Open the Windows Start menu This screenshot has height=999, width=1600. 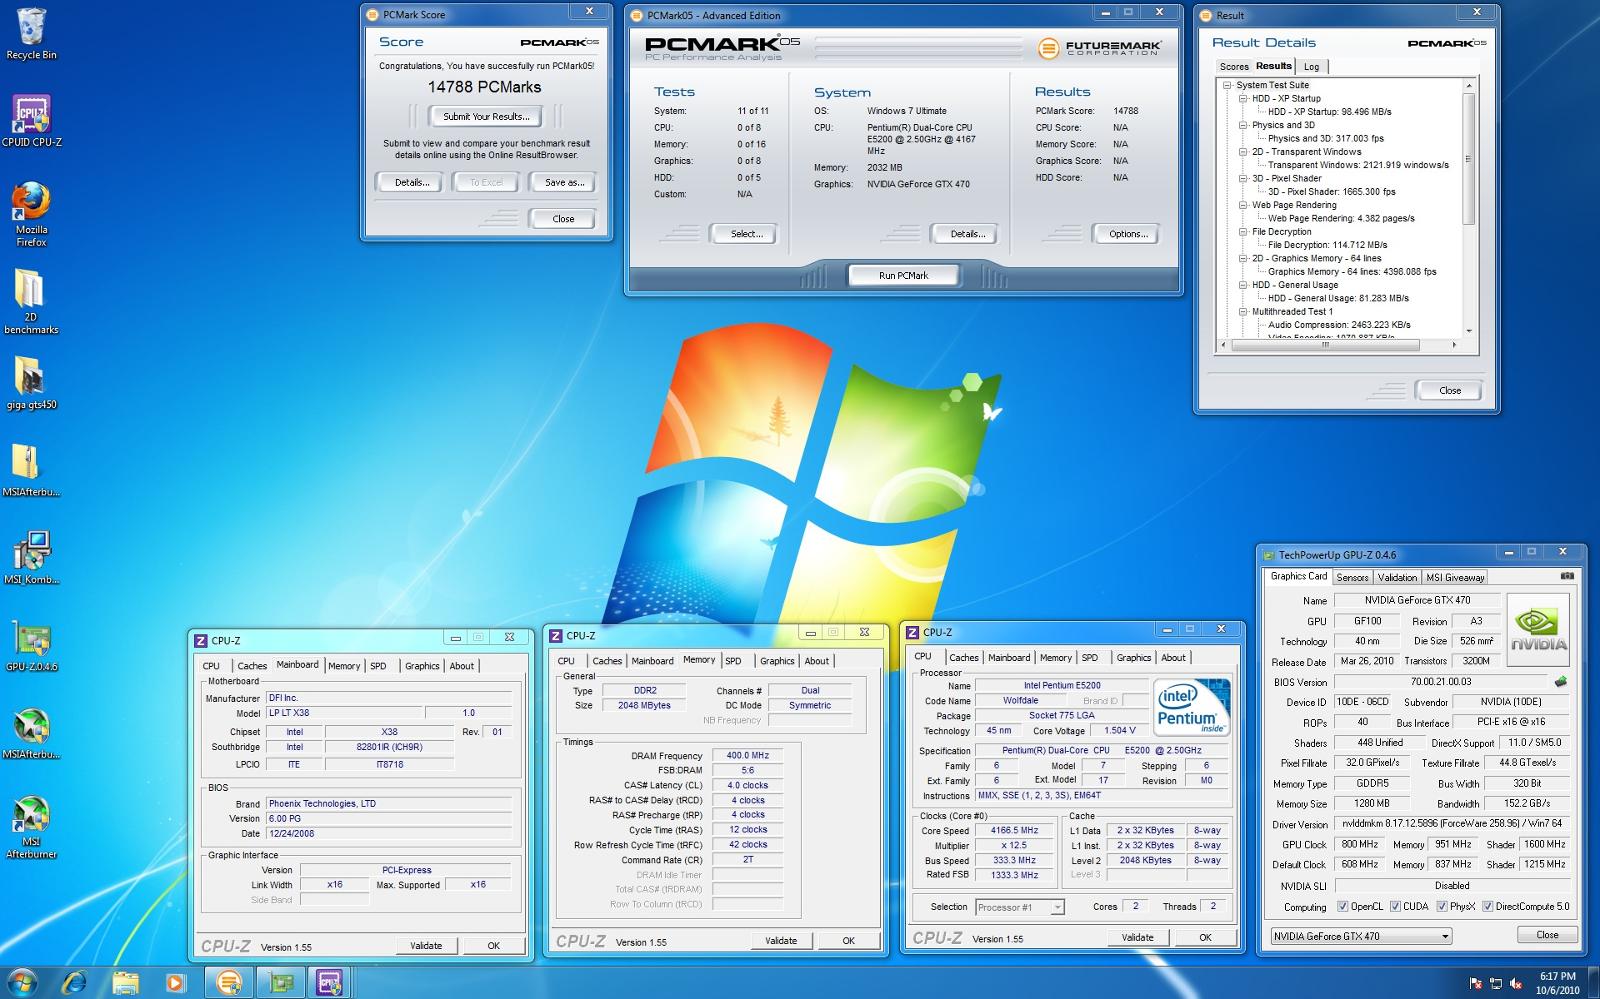click(22, 981)
